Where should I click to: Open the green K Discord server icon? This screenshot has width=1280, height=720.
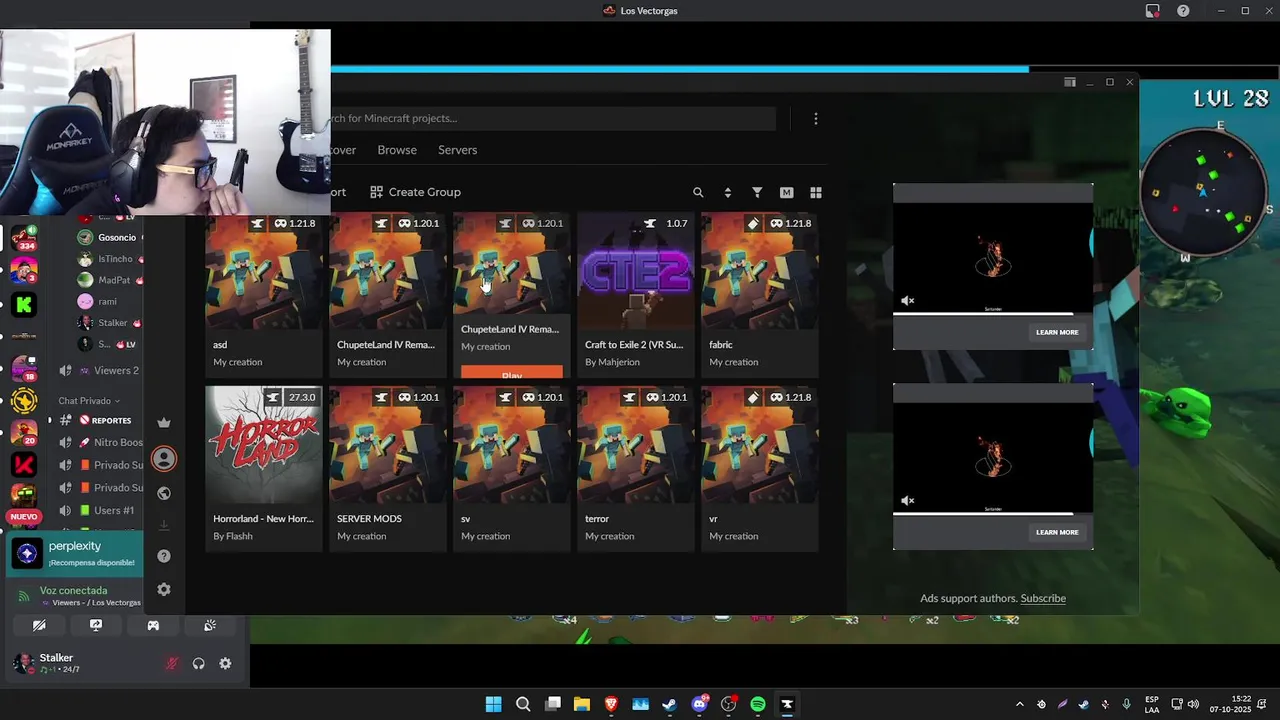(x=24, y=303)
